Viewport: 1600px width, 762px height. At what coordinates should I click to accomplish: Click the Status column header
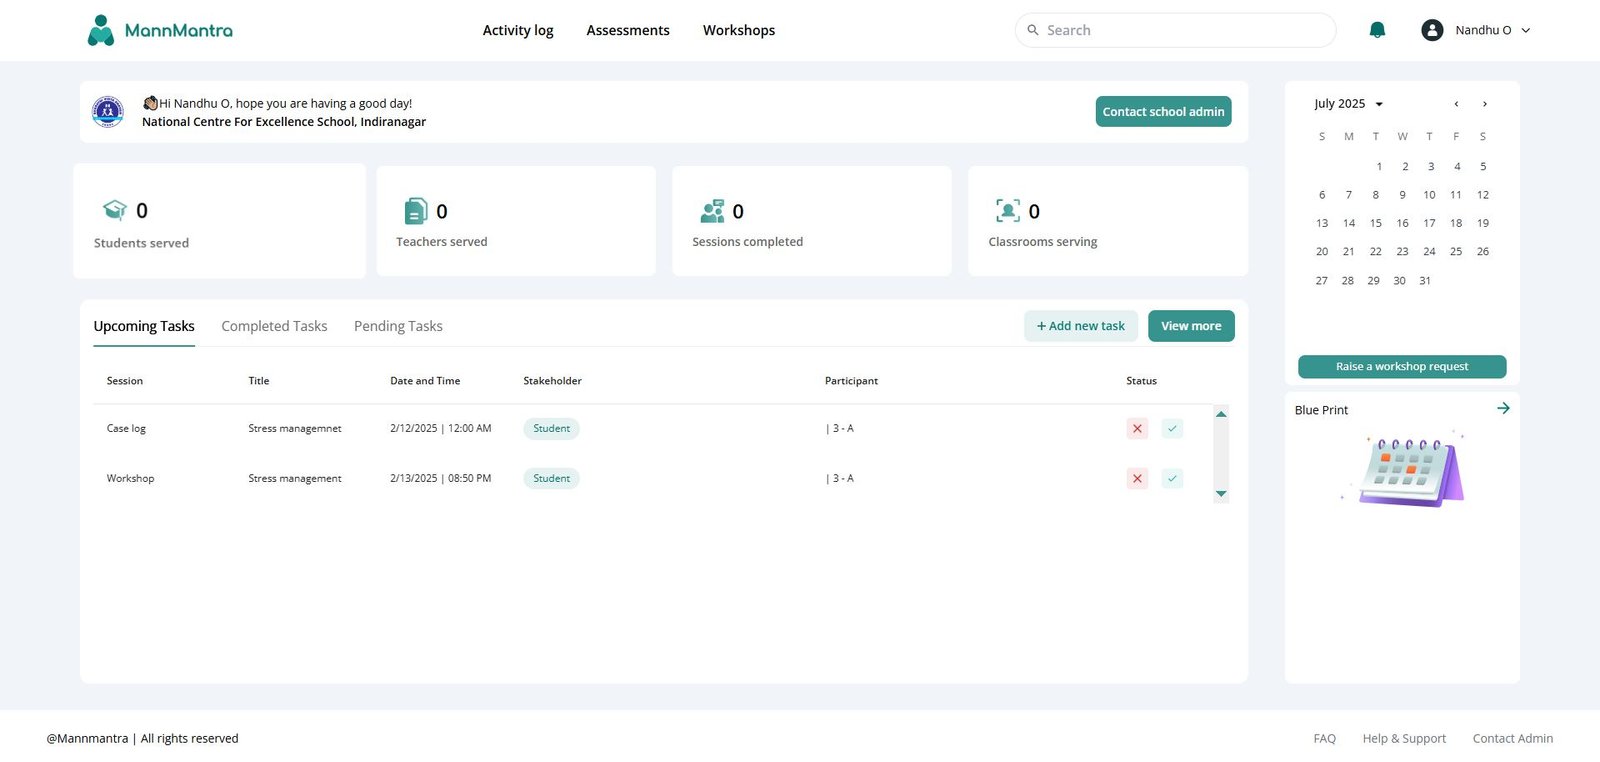point(1141,381)
